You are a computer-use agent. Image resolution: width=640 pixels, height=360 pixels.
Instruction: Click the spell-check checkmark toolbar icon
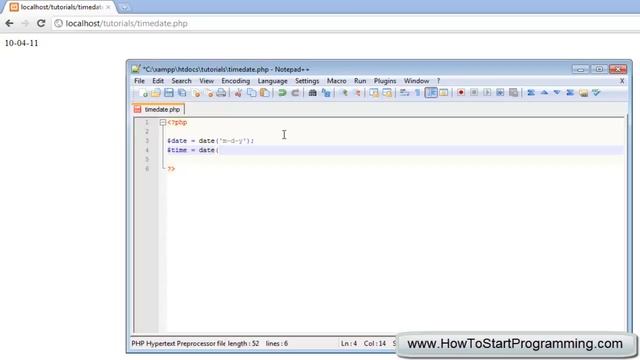[596, 93]
